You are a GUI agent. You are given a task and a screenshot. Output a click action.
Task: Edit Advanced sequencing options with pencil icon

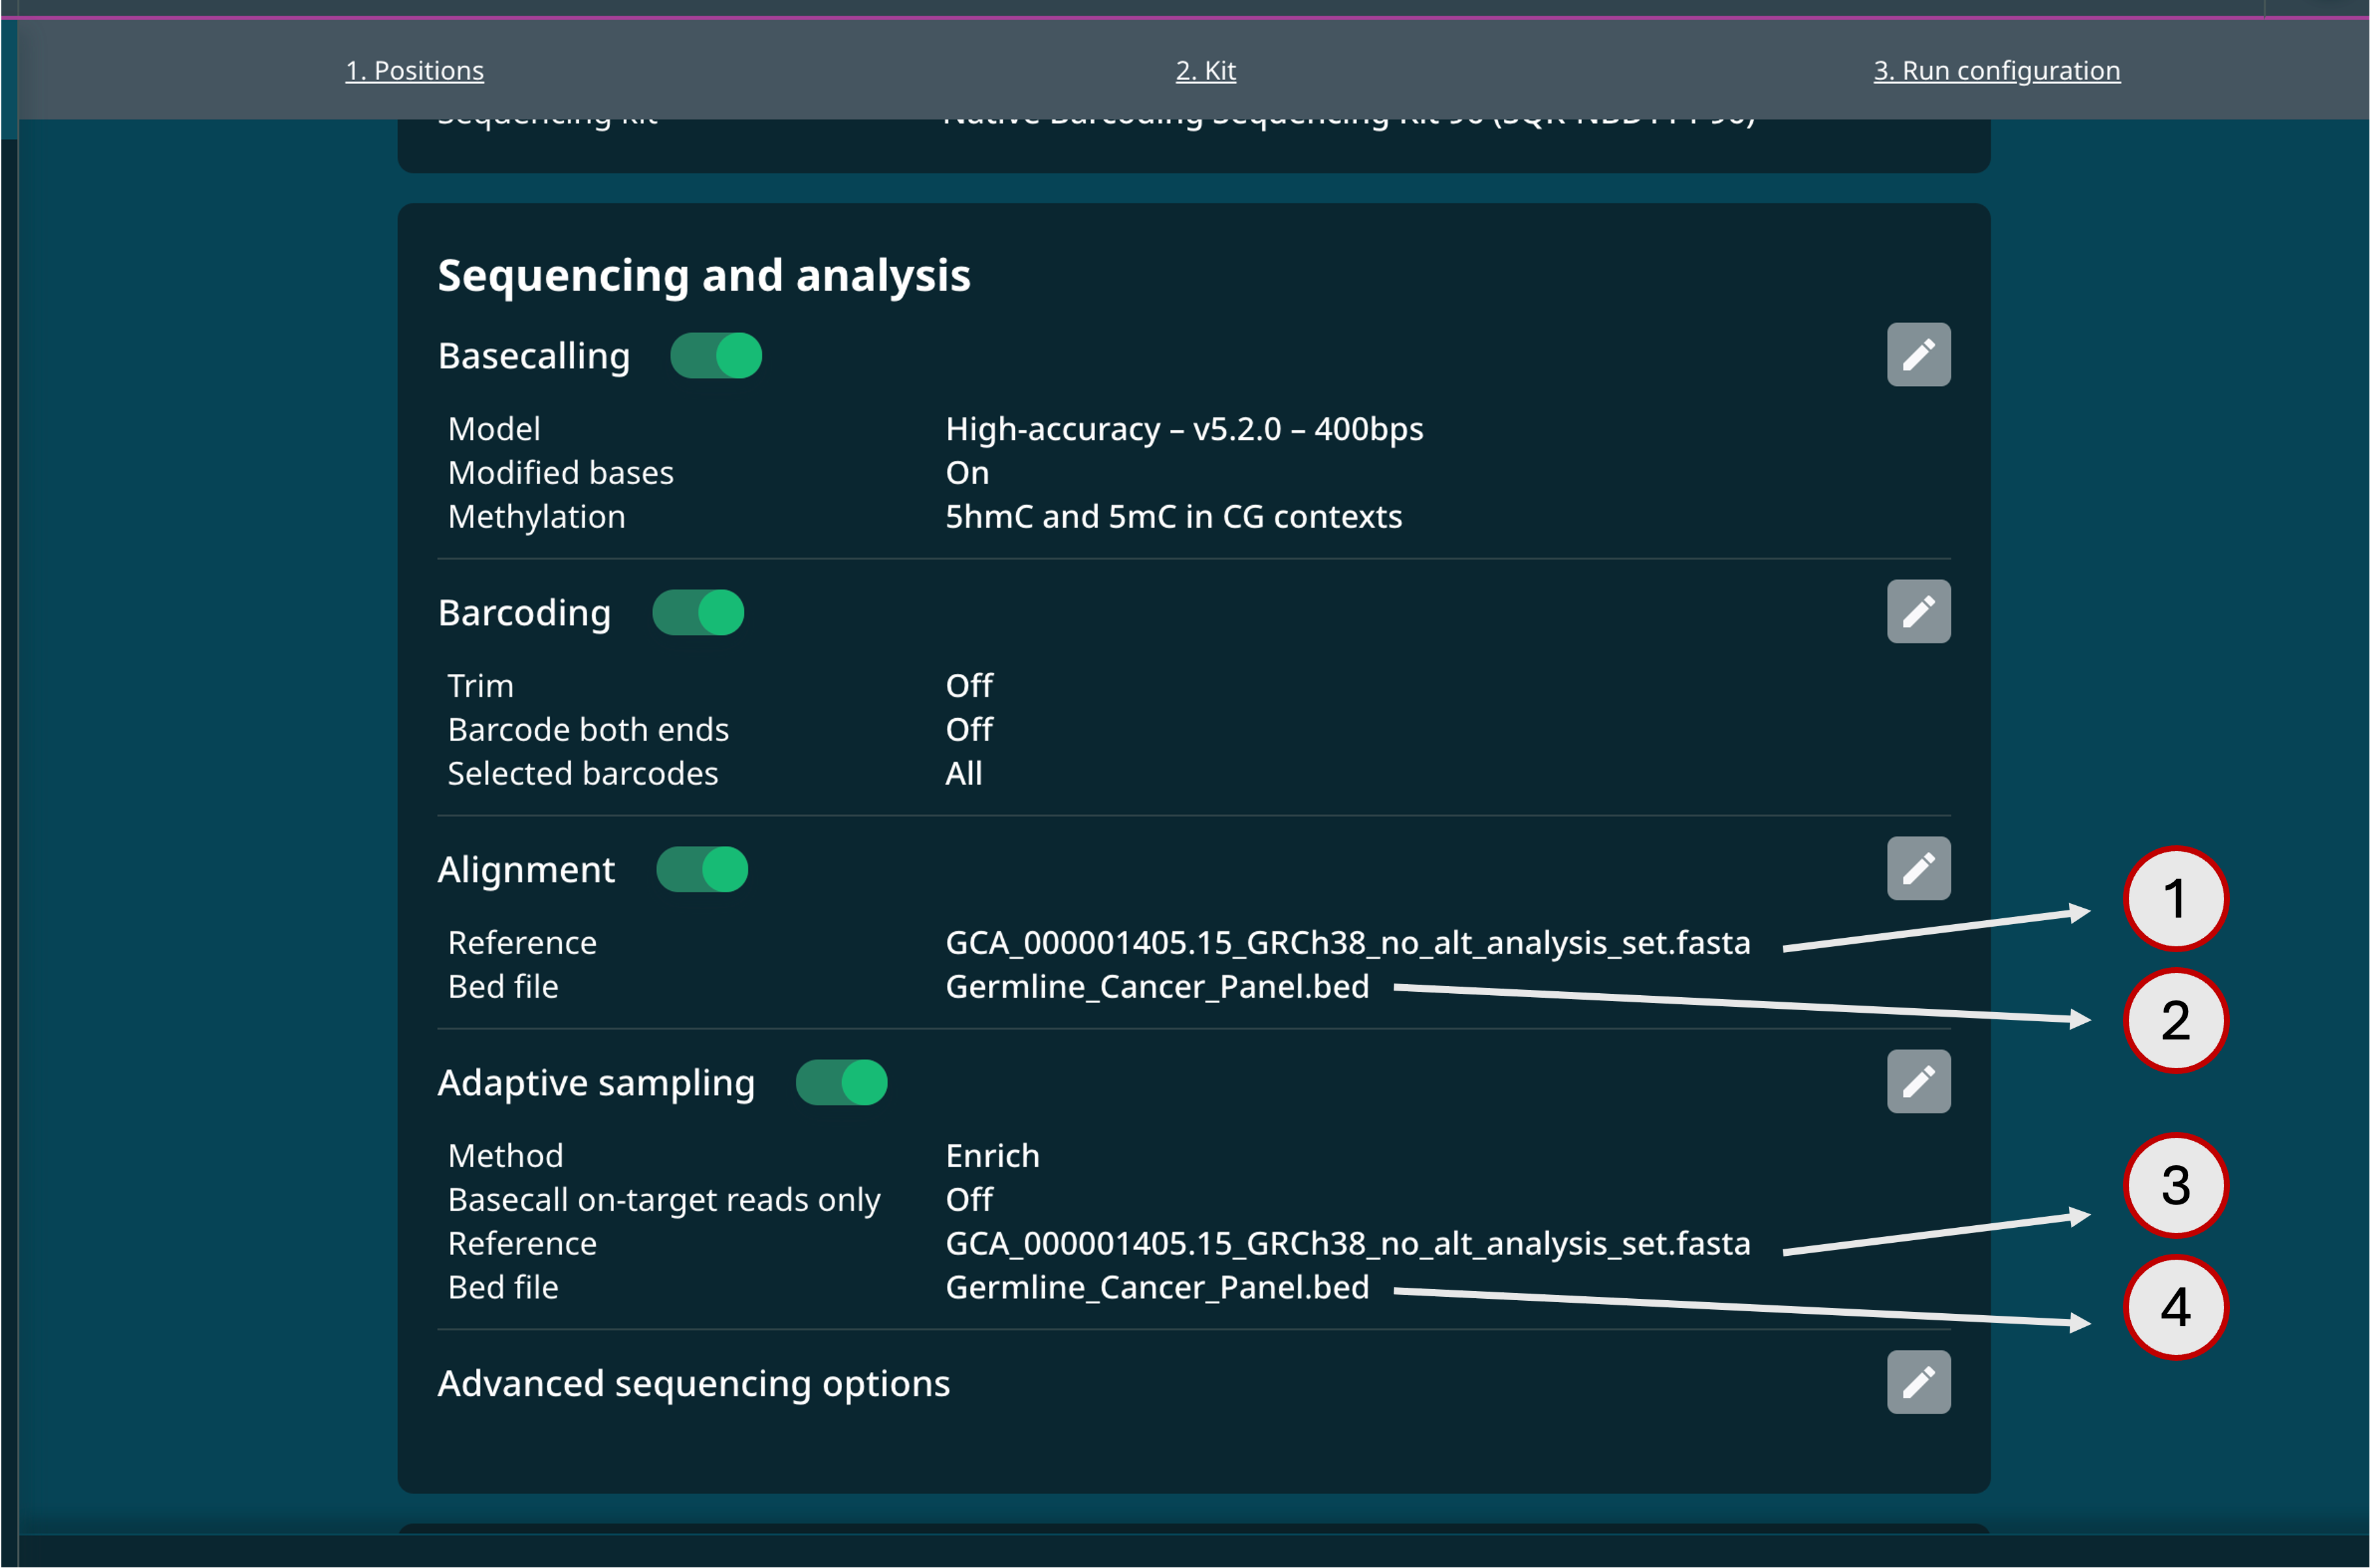pos(1918,1382)
